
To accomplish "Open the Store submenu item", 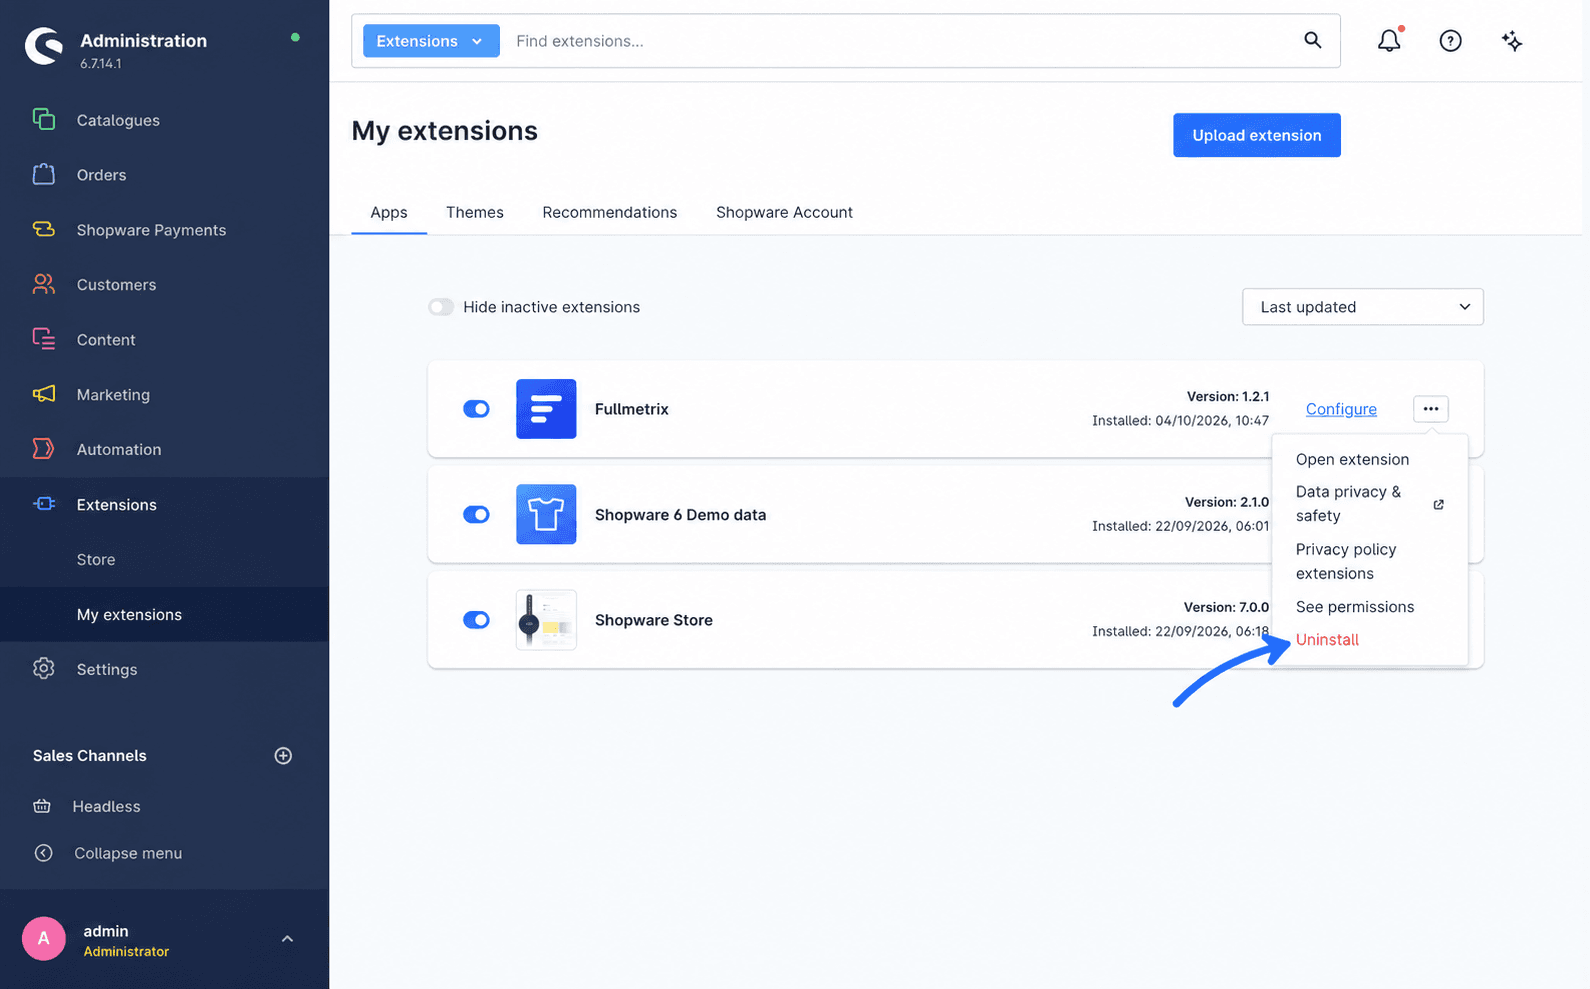I will point(96,560).
